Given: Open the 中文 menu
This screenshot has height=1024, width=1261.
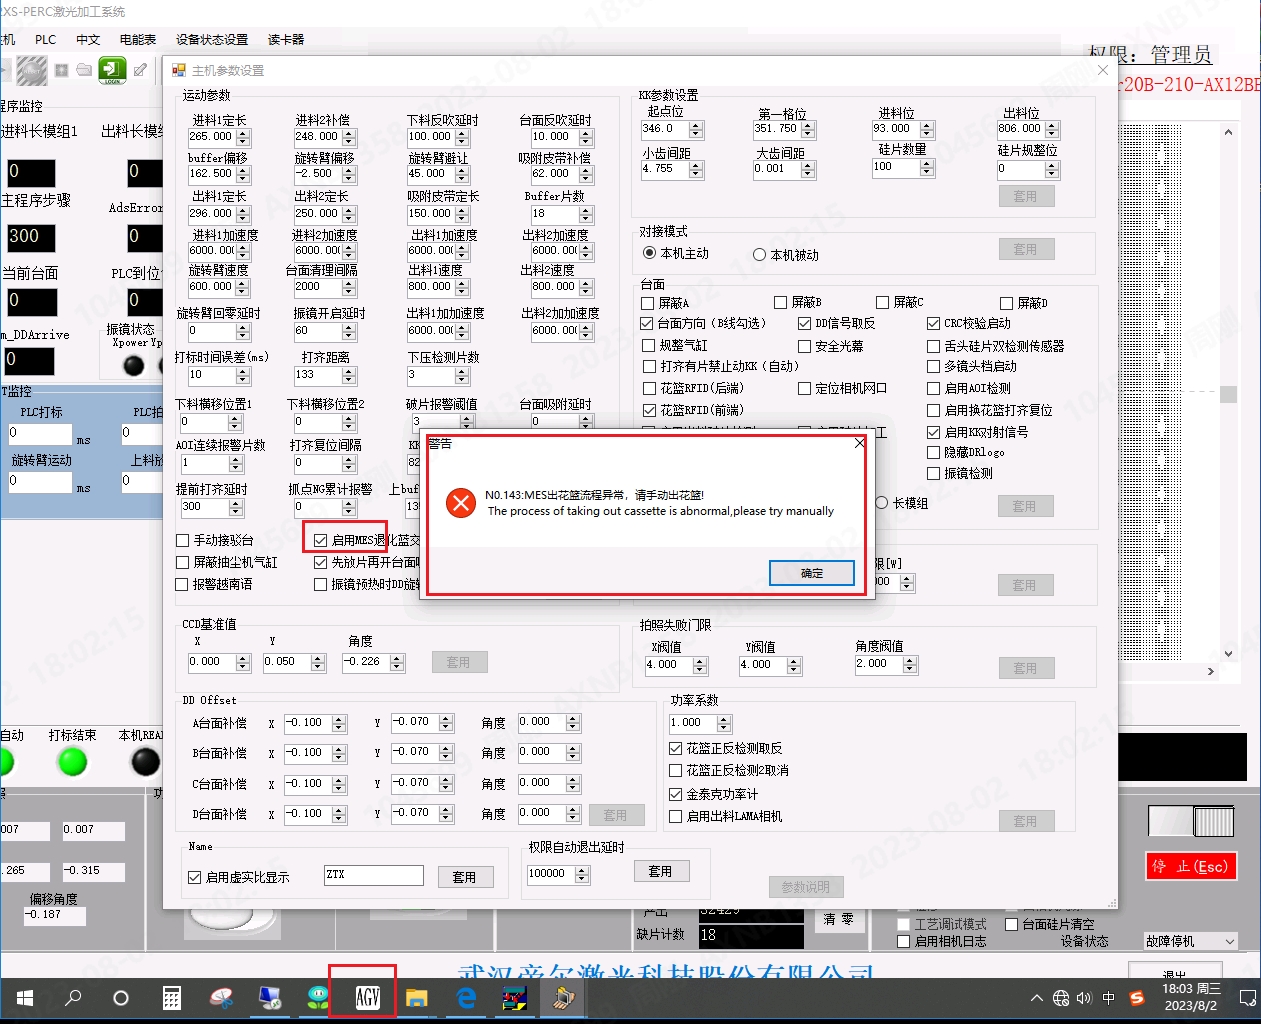Looking at the screenshot, I should [88, 39].
